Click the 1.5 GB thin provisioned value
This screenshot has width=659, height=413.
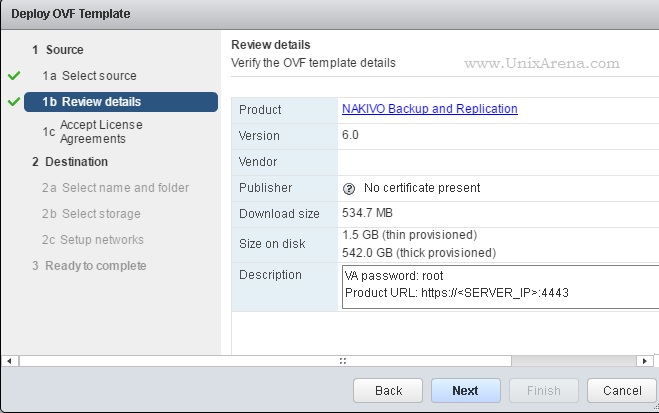410,235
